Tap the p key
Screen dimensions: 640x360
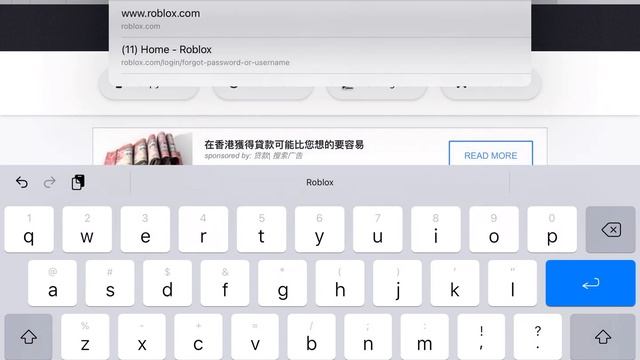pos(552,229)
